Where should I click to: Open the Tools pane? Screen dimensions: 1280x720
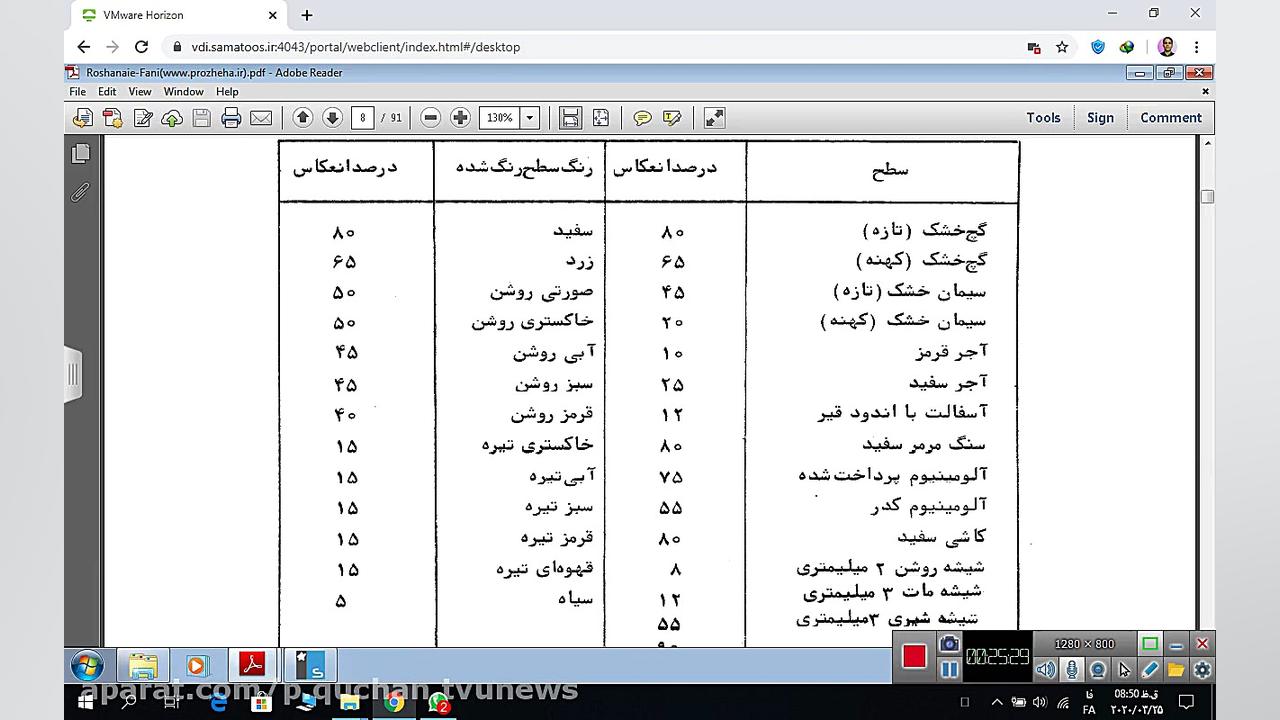(1043, 118)
